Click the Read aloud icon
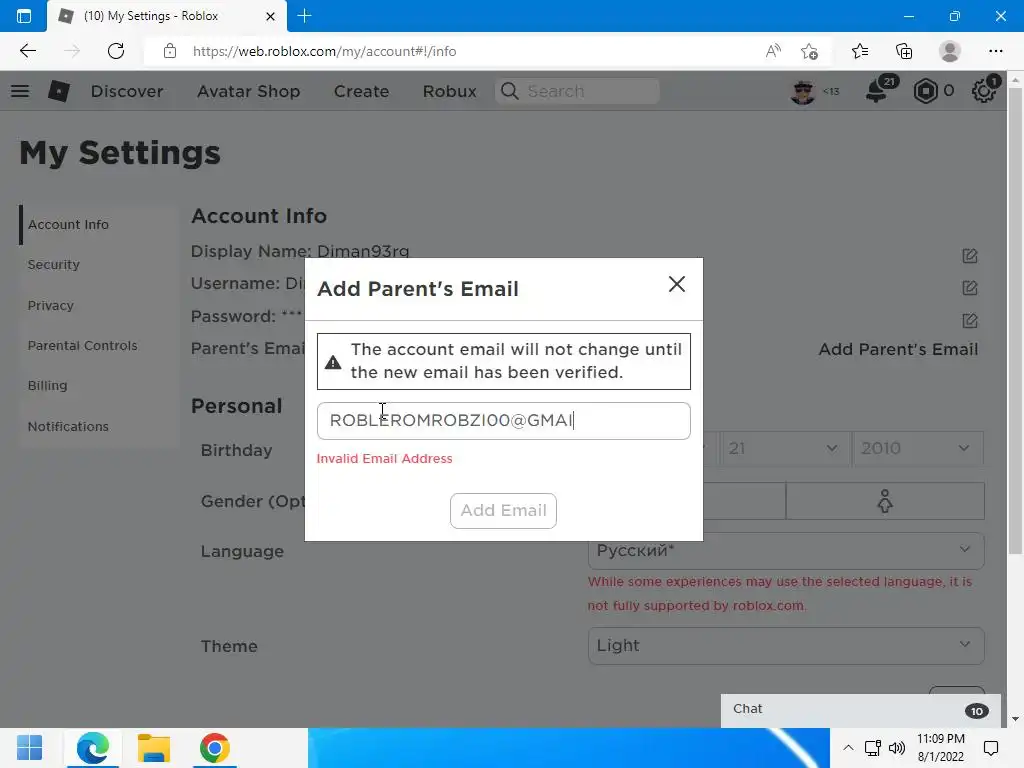This screenshot has height=768, width=1024. [x=773, y=51]
